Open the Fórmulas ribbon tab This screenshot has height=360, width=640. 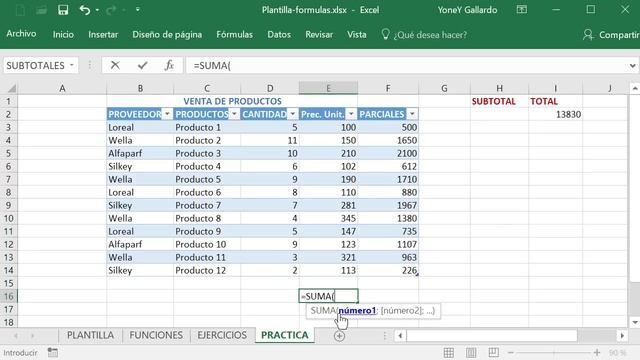click(234, 35)
